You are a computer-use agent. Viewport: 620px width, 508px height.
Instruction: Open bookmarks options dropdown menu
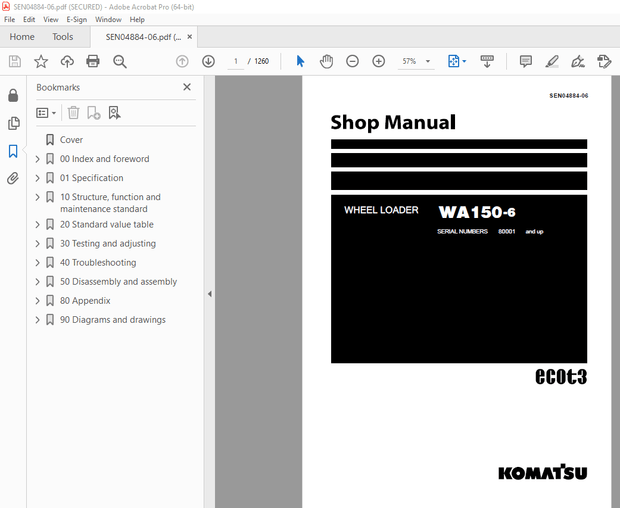(x=46, y=113)
